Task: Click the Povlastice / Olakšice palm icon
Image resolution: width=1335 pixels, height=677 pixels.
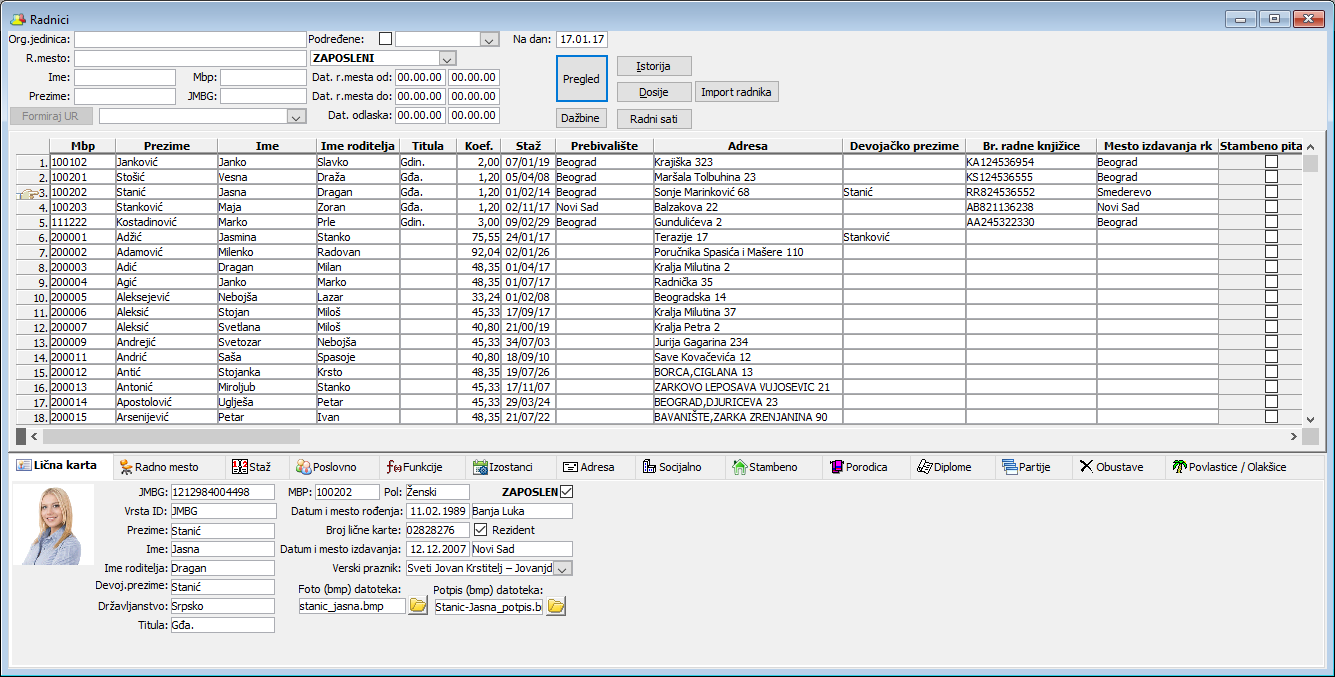Action: click(x=1179, y=467)
